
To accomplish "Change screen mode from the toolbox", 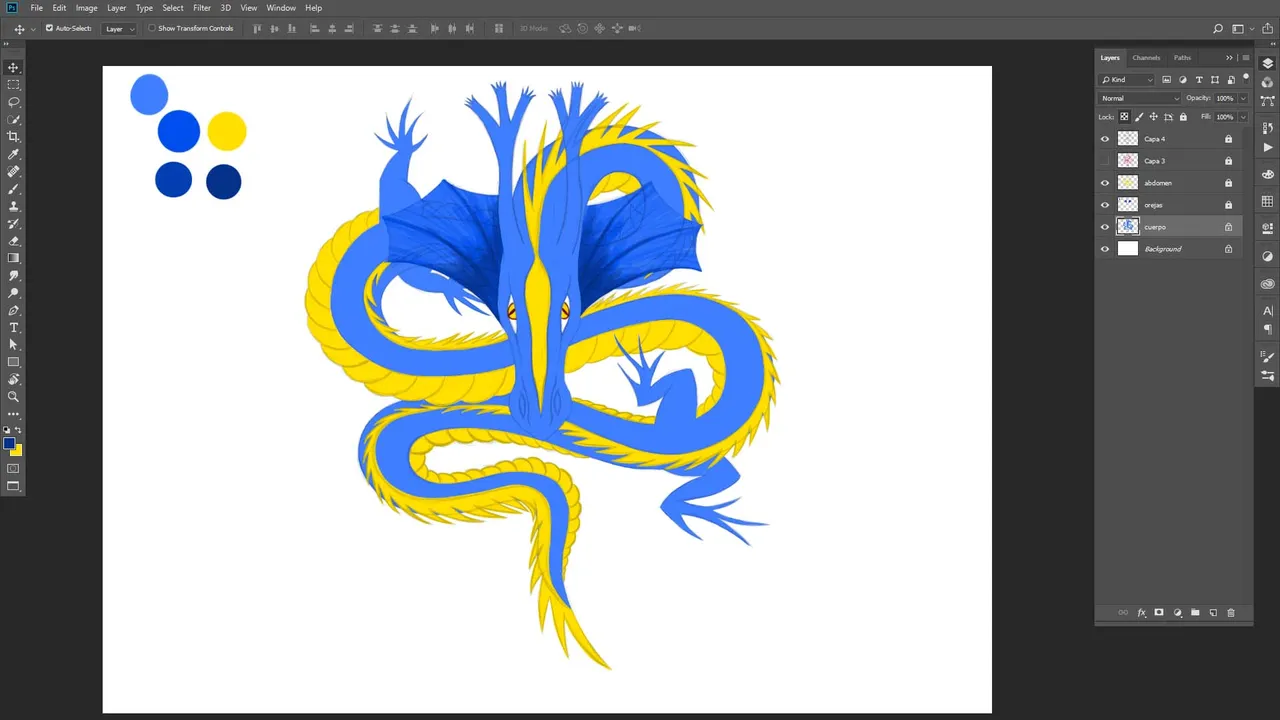I will (13, 487).
